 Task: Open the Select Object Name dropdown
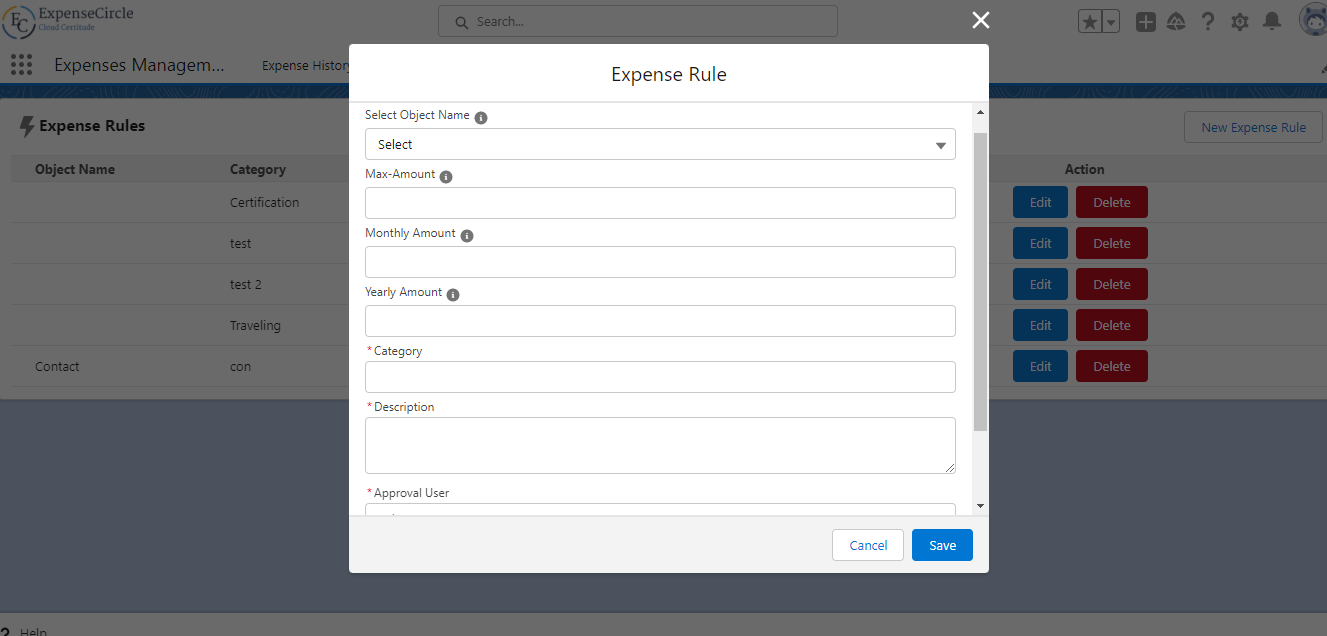click(x=660, y=144)
